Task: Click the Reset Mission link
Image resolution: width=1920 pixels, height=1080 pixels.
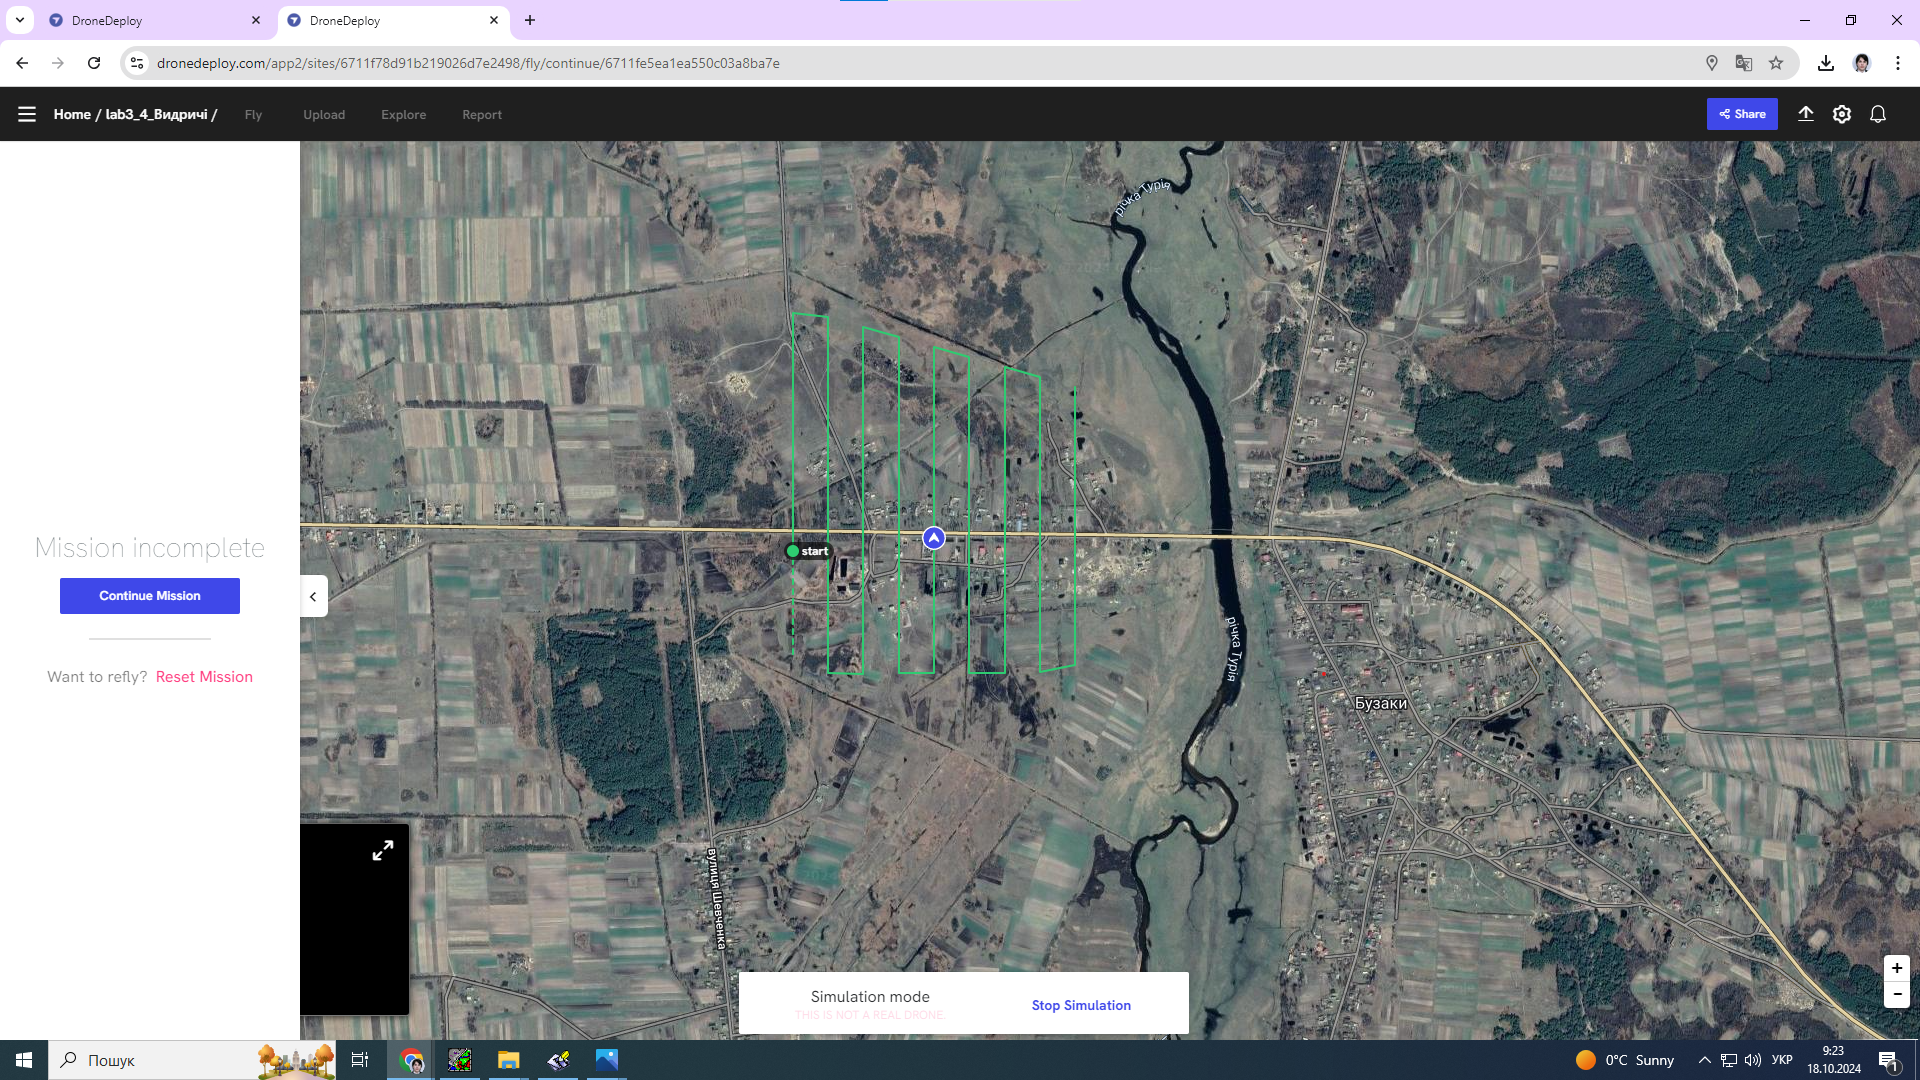Action: 204,677
